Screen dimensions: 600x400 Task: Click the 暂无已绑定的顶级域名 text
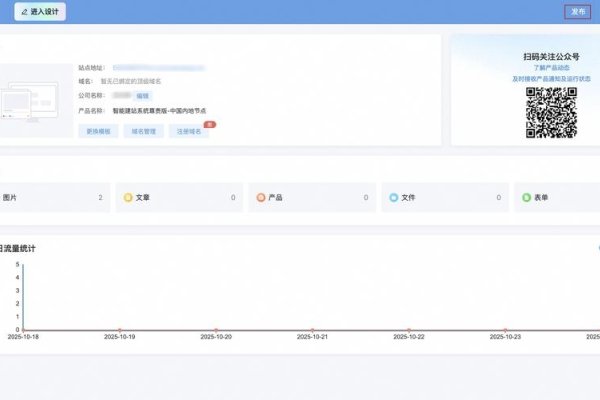(x=131, y=81)
